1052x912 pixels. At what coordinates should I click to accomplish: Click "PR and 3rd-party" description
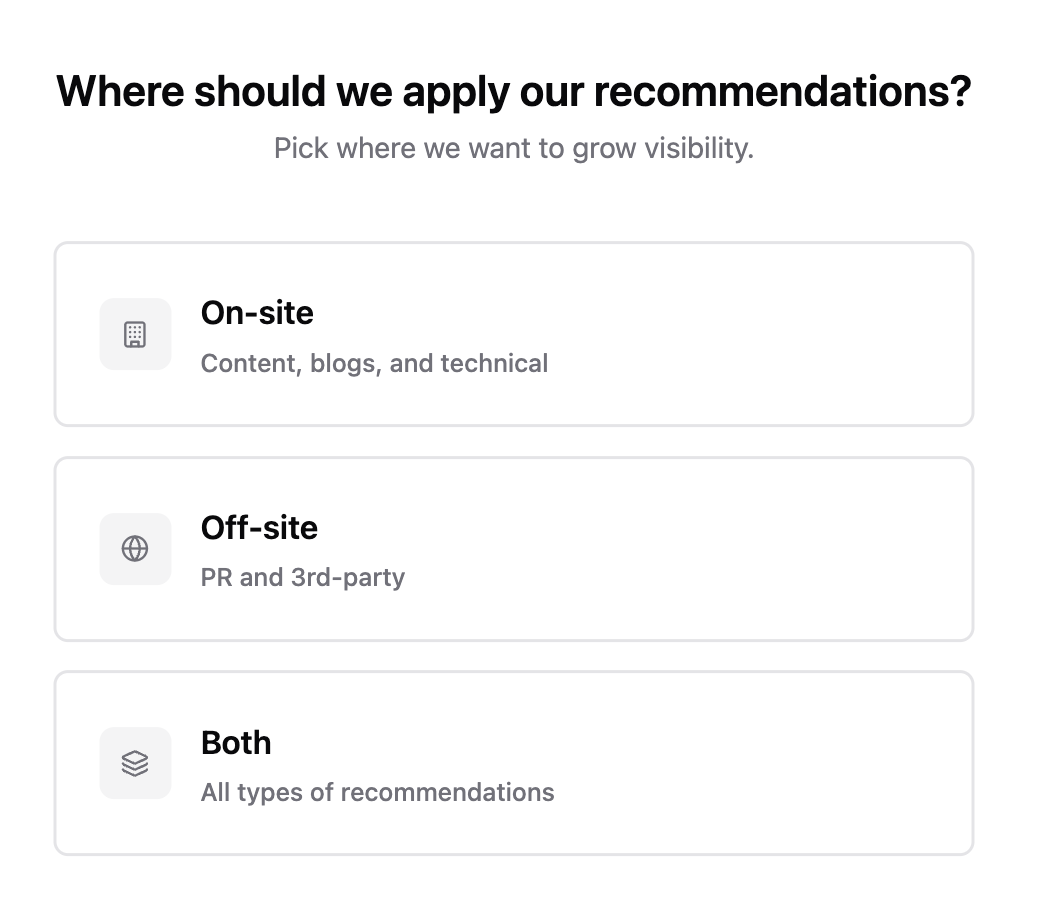(x=302, y=578)
